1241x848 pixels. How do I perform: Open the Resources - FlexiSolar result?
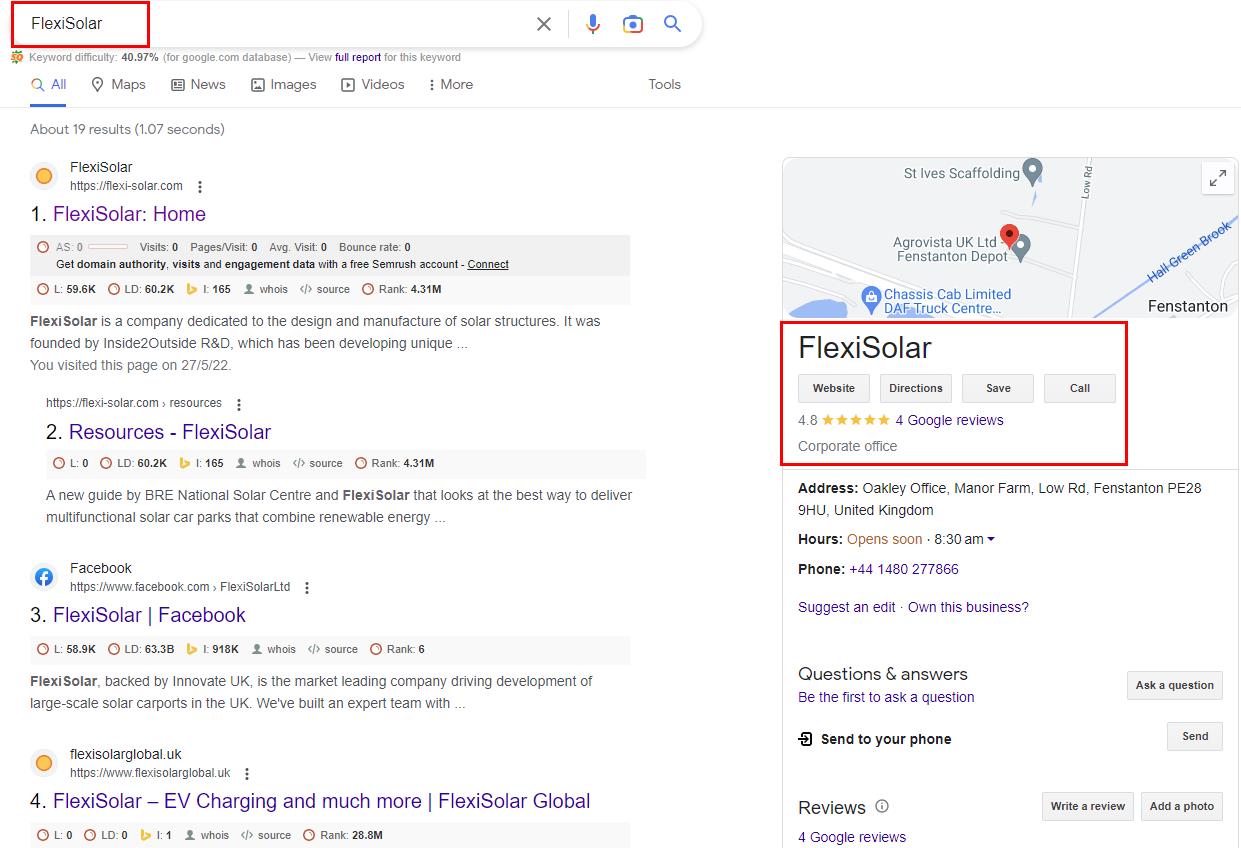point(170,432)
